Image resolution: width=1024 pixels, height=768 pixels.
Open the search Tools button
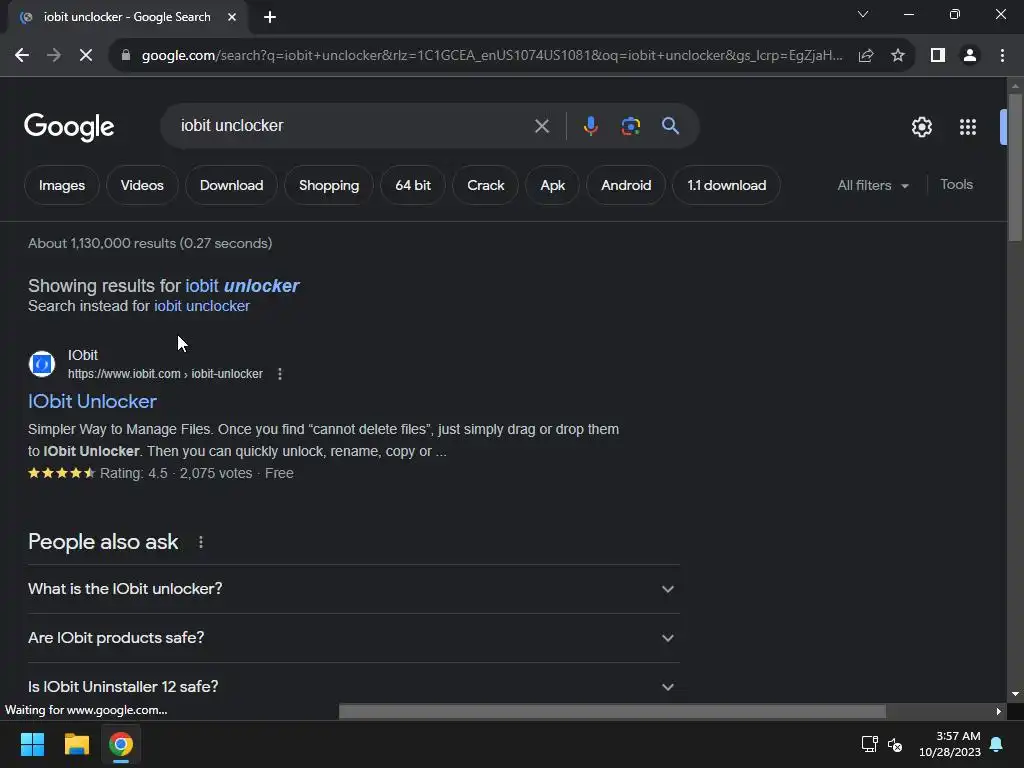956,185
